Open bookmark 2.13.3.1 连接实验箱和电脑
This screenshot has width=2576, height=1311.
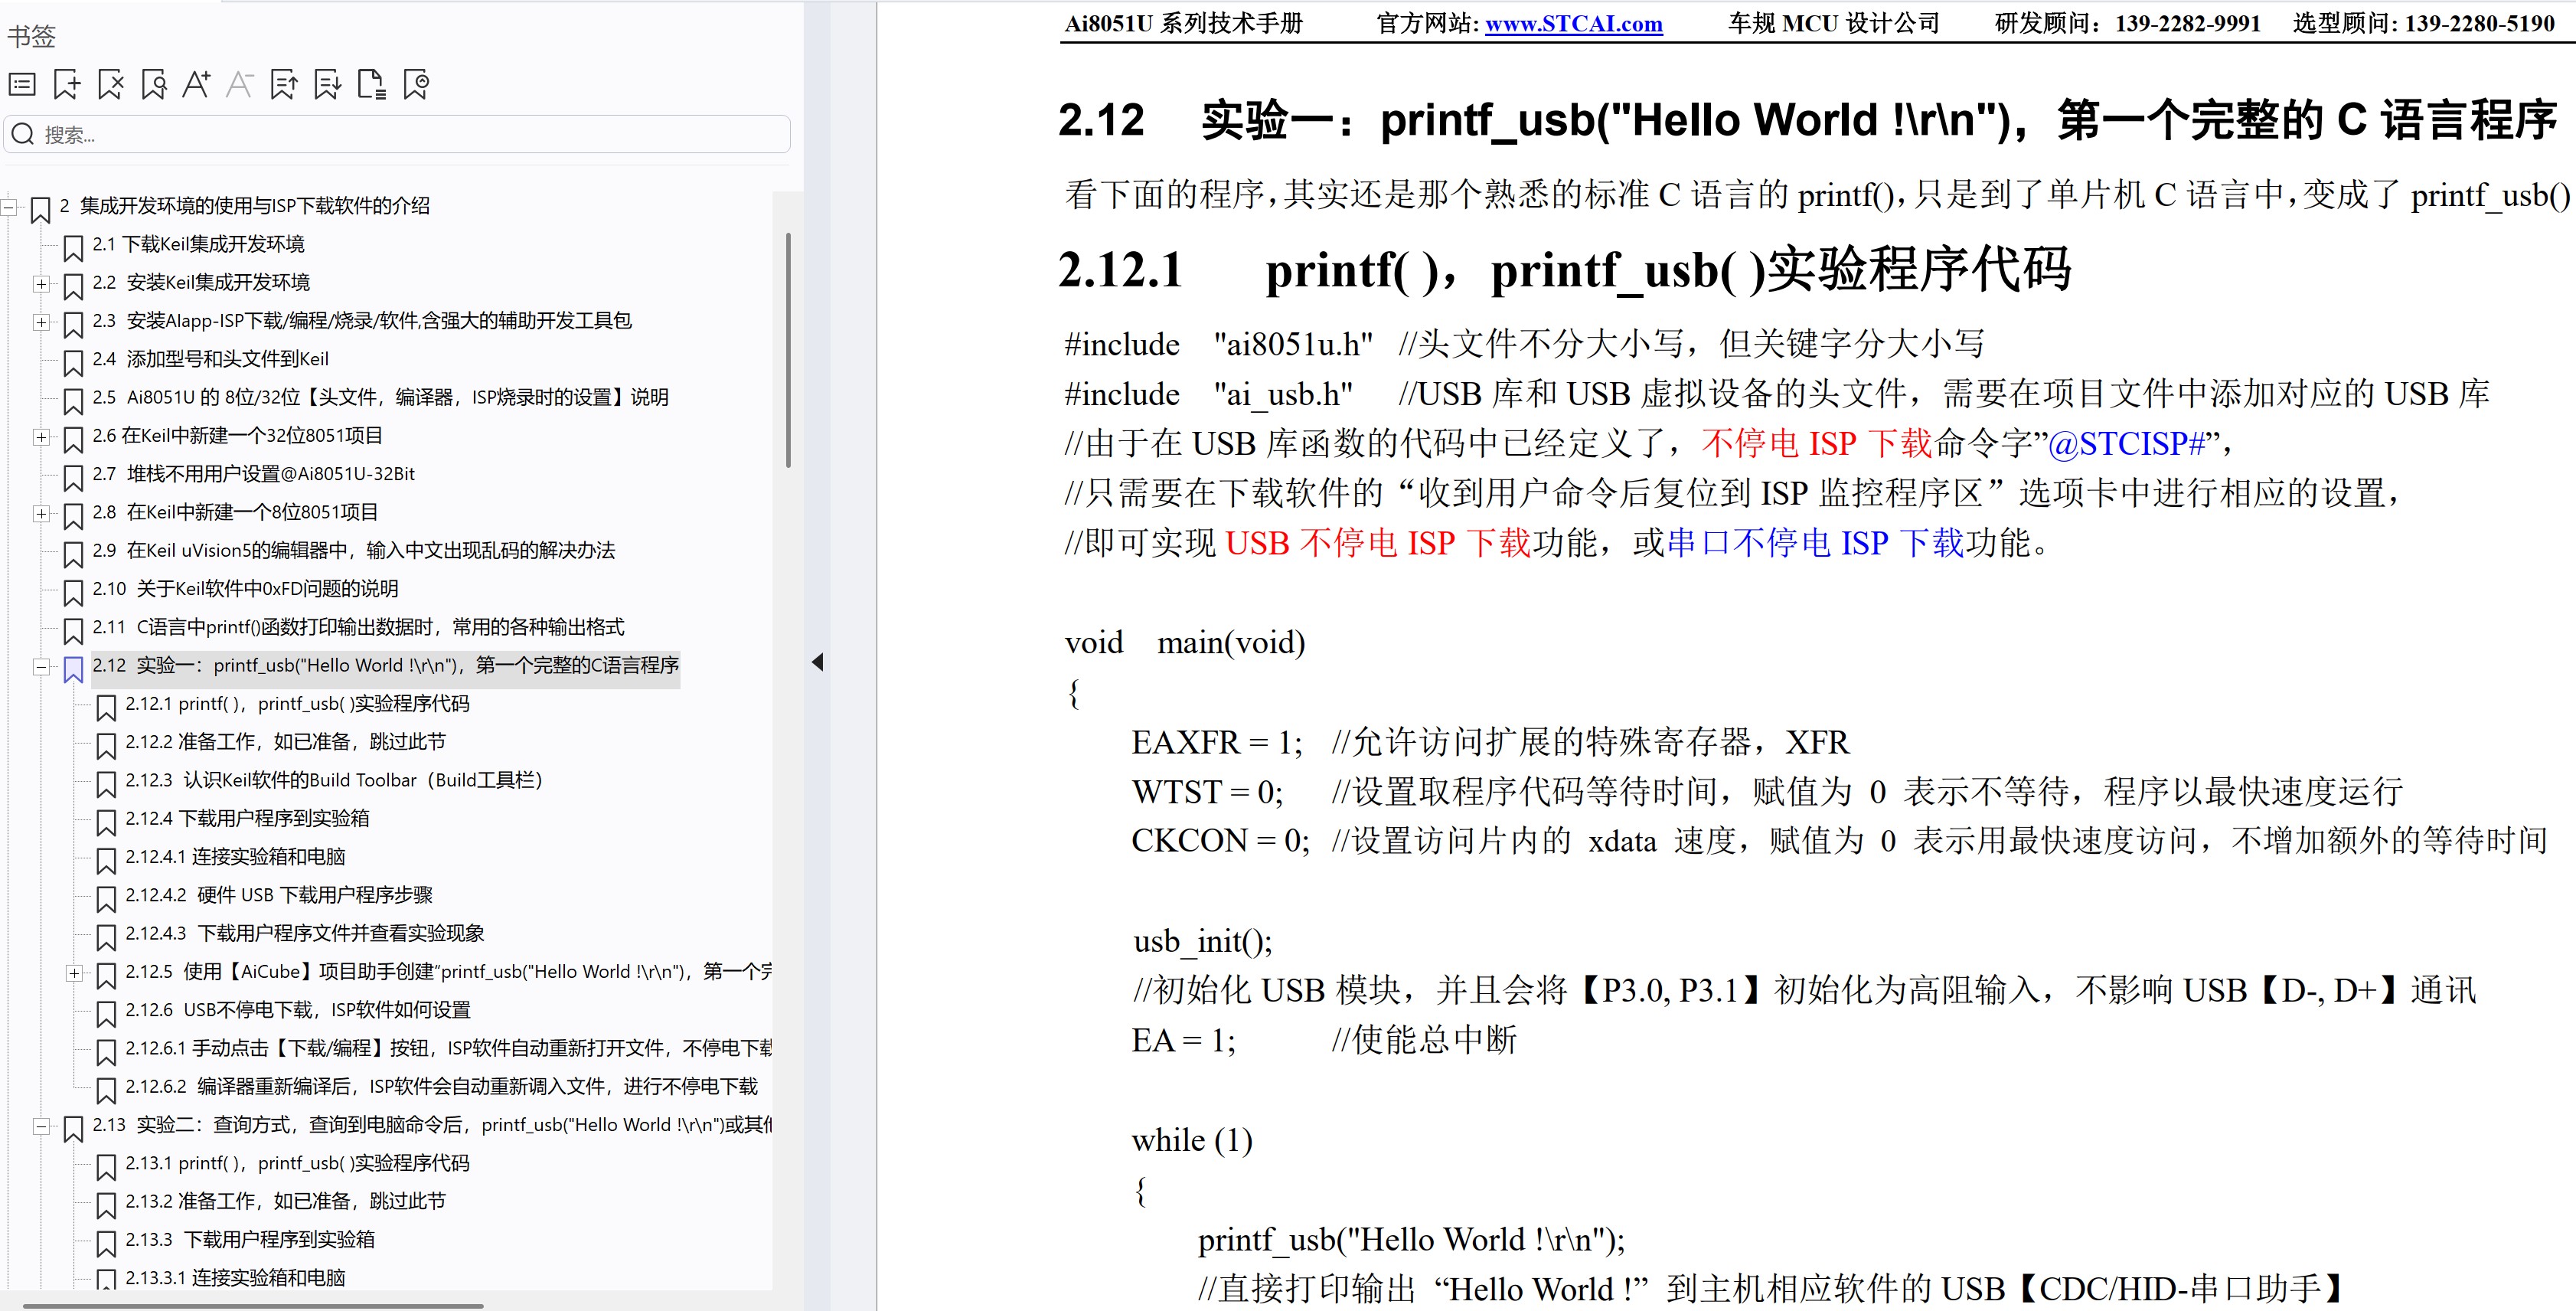[235, 1278]
